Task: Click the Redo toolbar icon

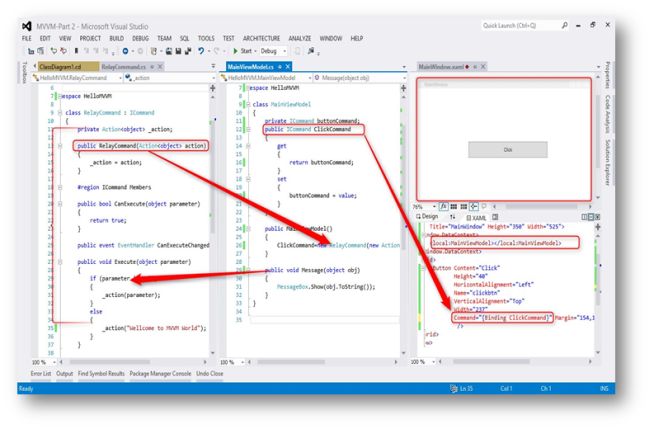Action: point(216,51)
